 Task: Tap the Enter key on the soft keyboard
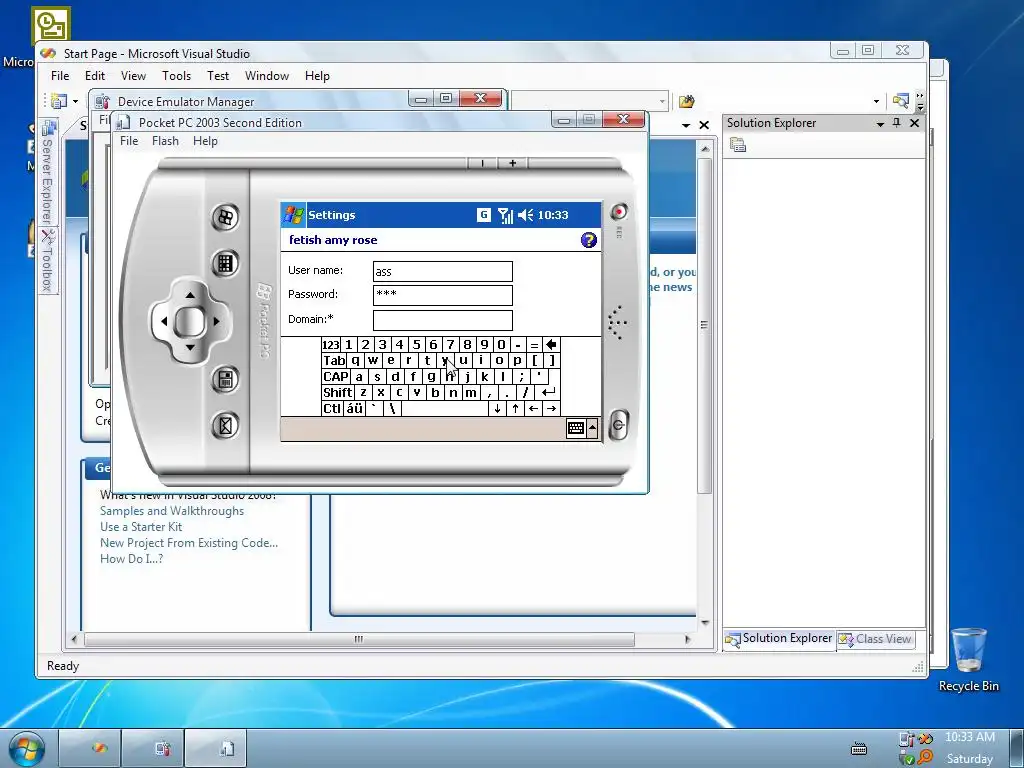pos(548,392)
